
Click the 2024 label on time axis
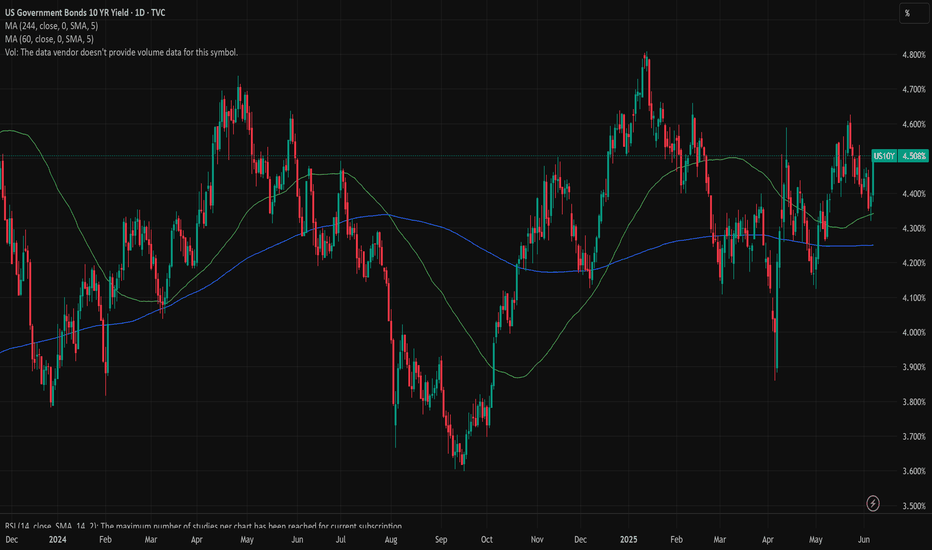point(58,540)
